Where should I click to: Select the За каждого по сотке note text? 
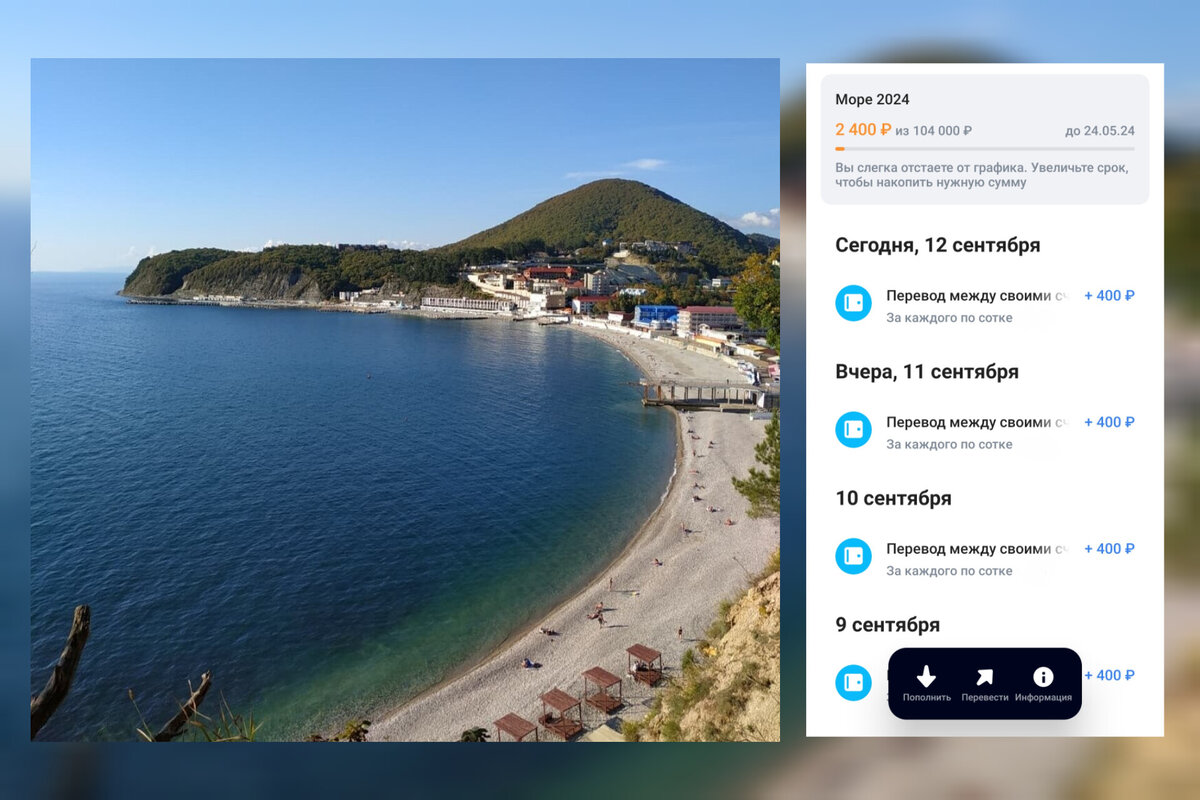(x=948, y=317)
